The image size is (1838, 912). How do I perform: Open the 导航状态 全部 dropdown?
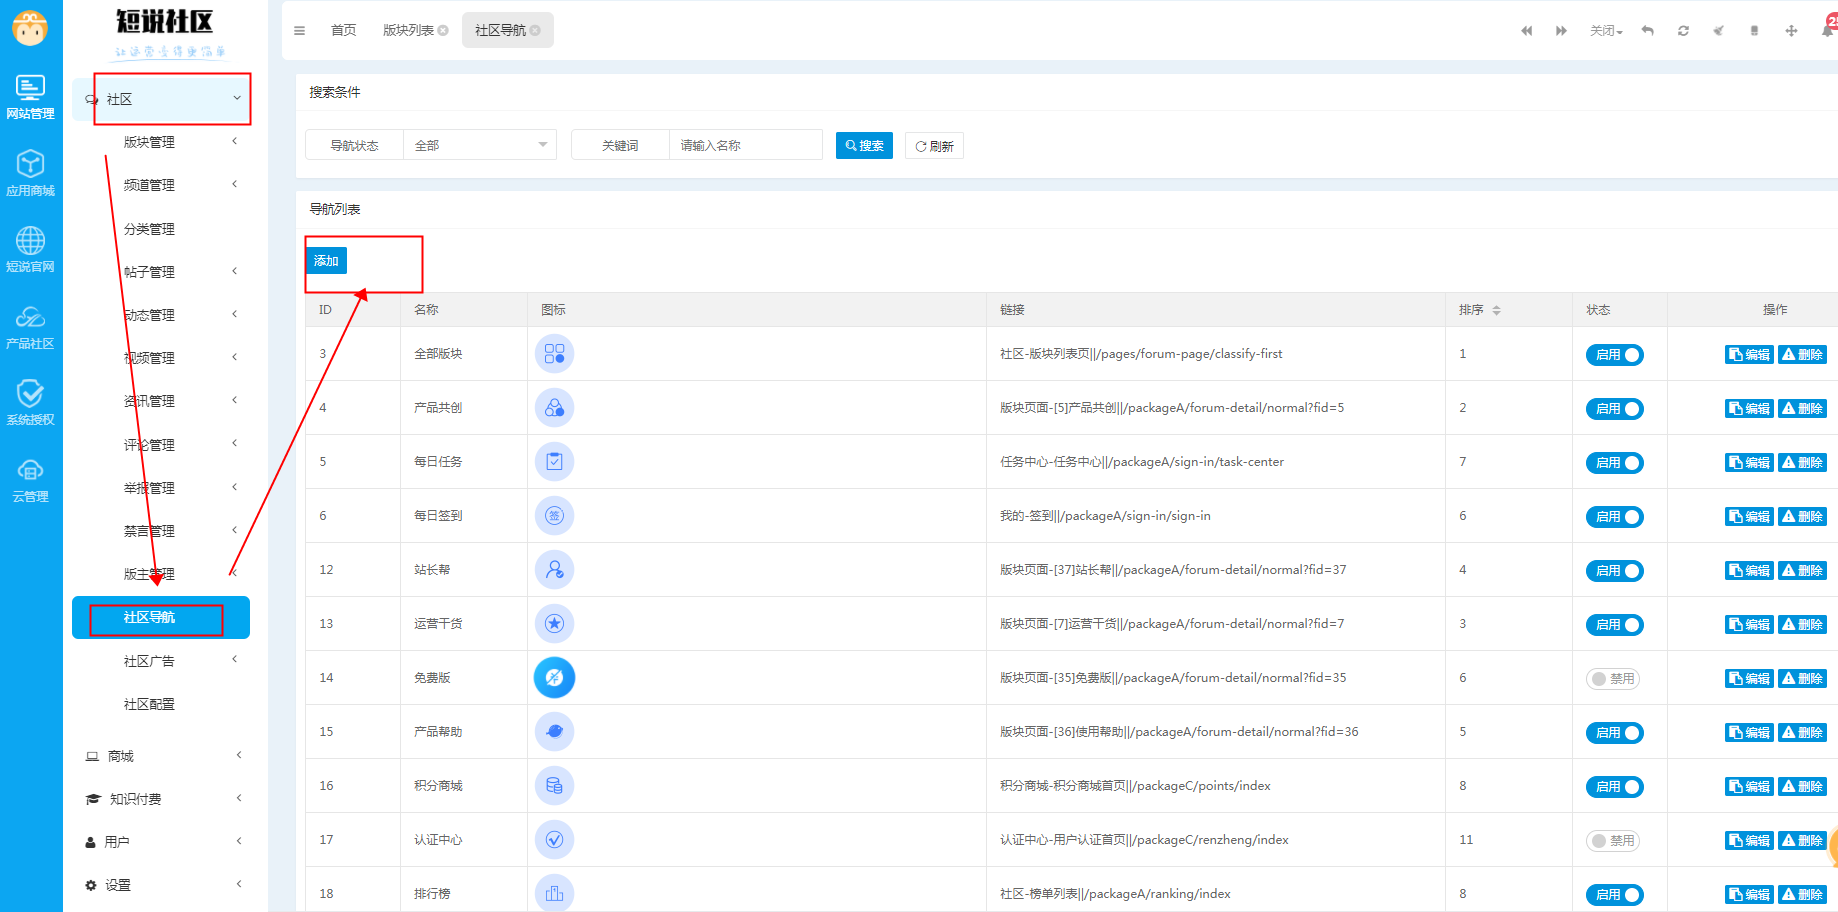pos(480,145)
